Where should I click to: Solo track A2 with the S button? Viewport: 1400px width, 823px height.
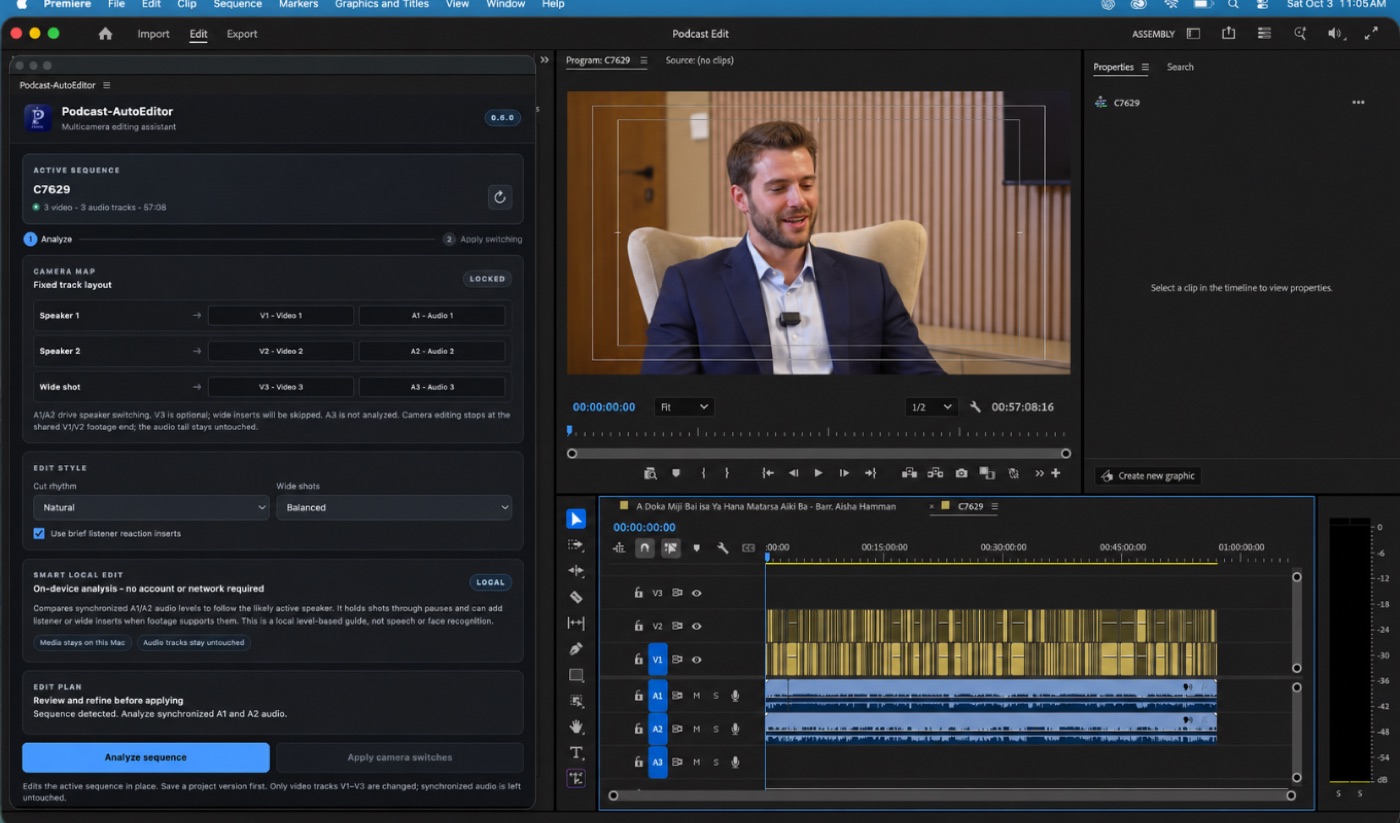click(716, 729)
